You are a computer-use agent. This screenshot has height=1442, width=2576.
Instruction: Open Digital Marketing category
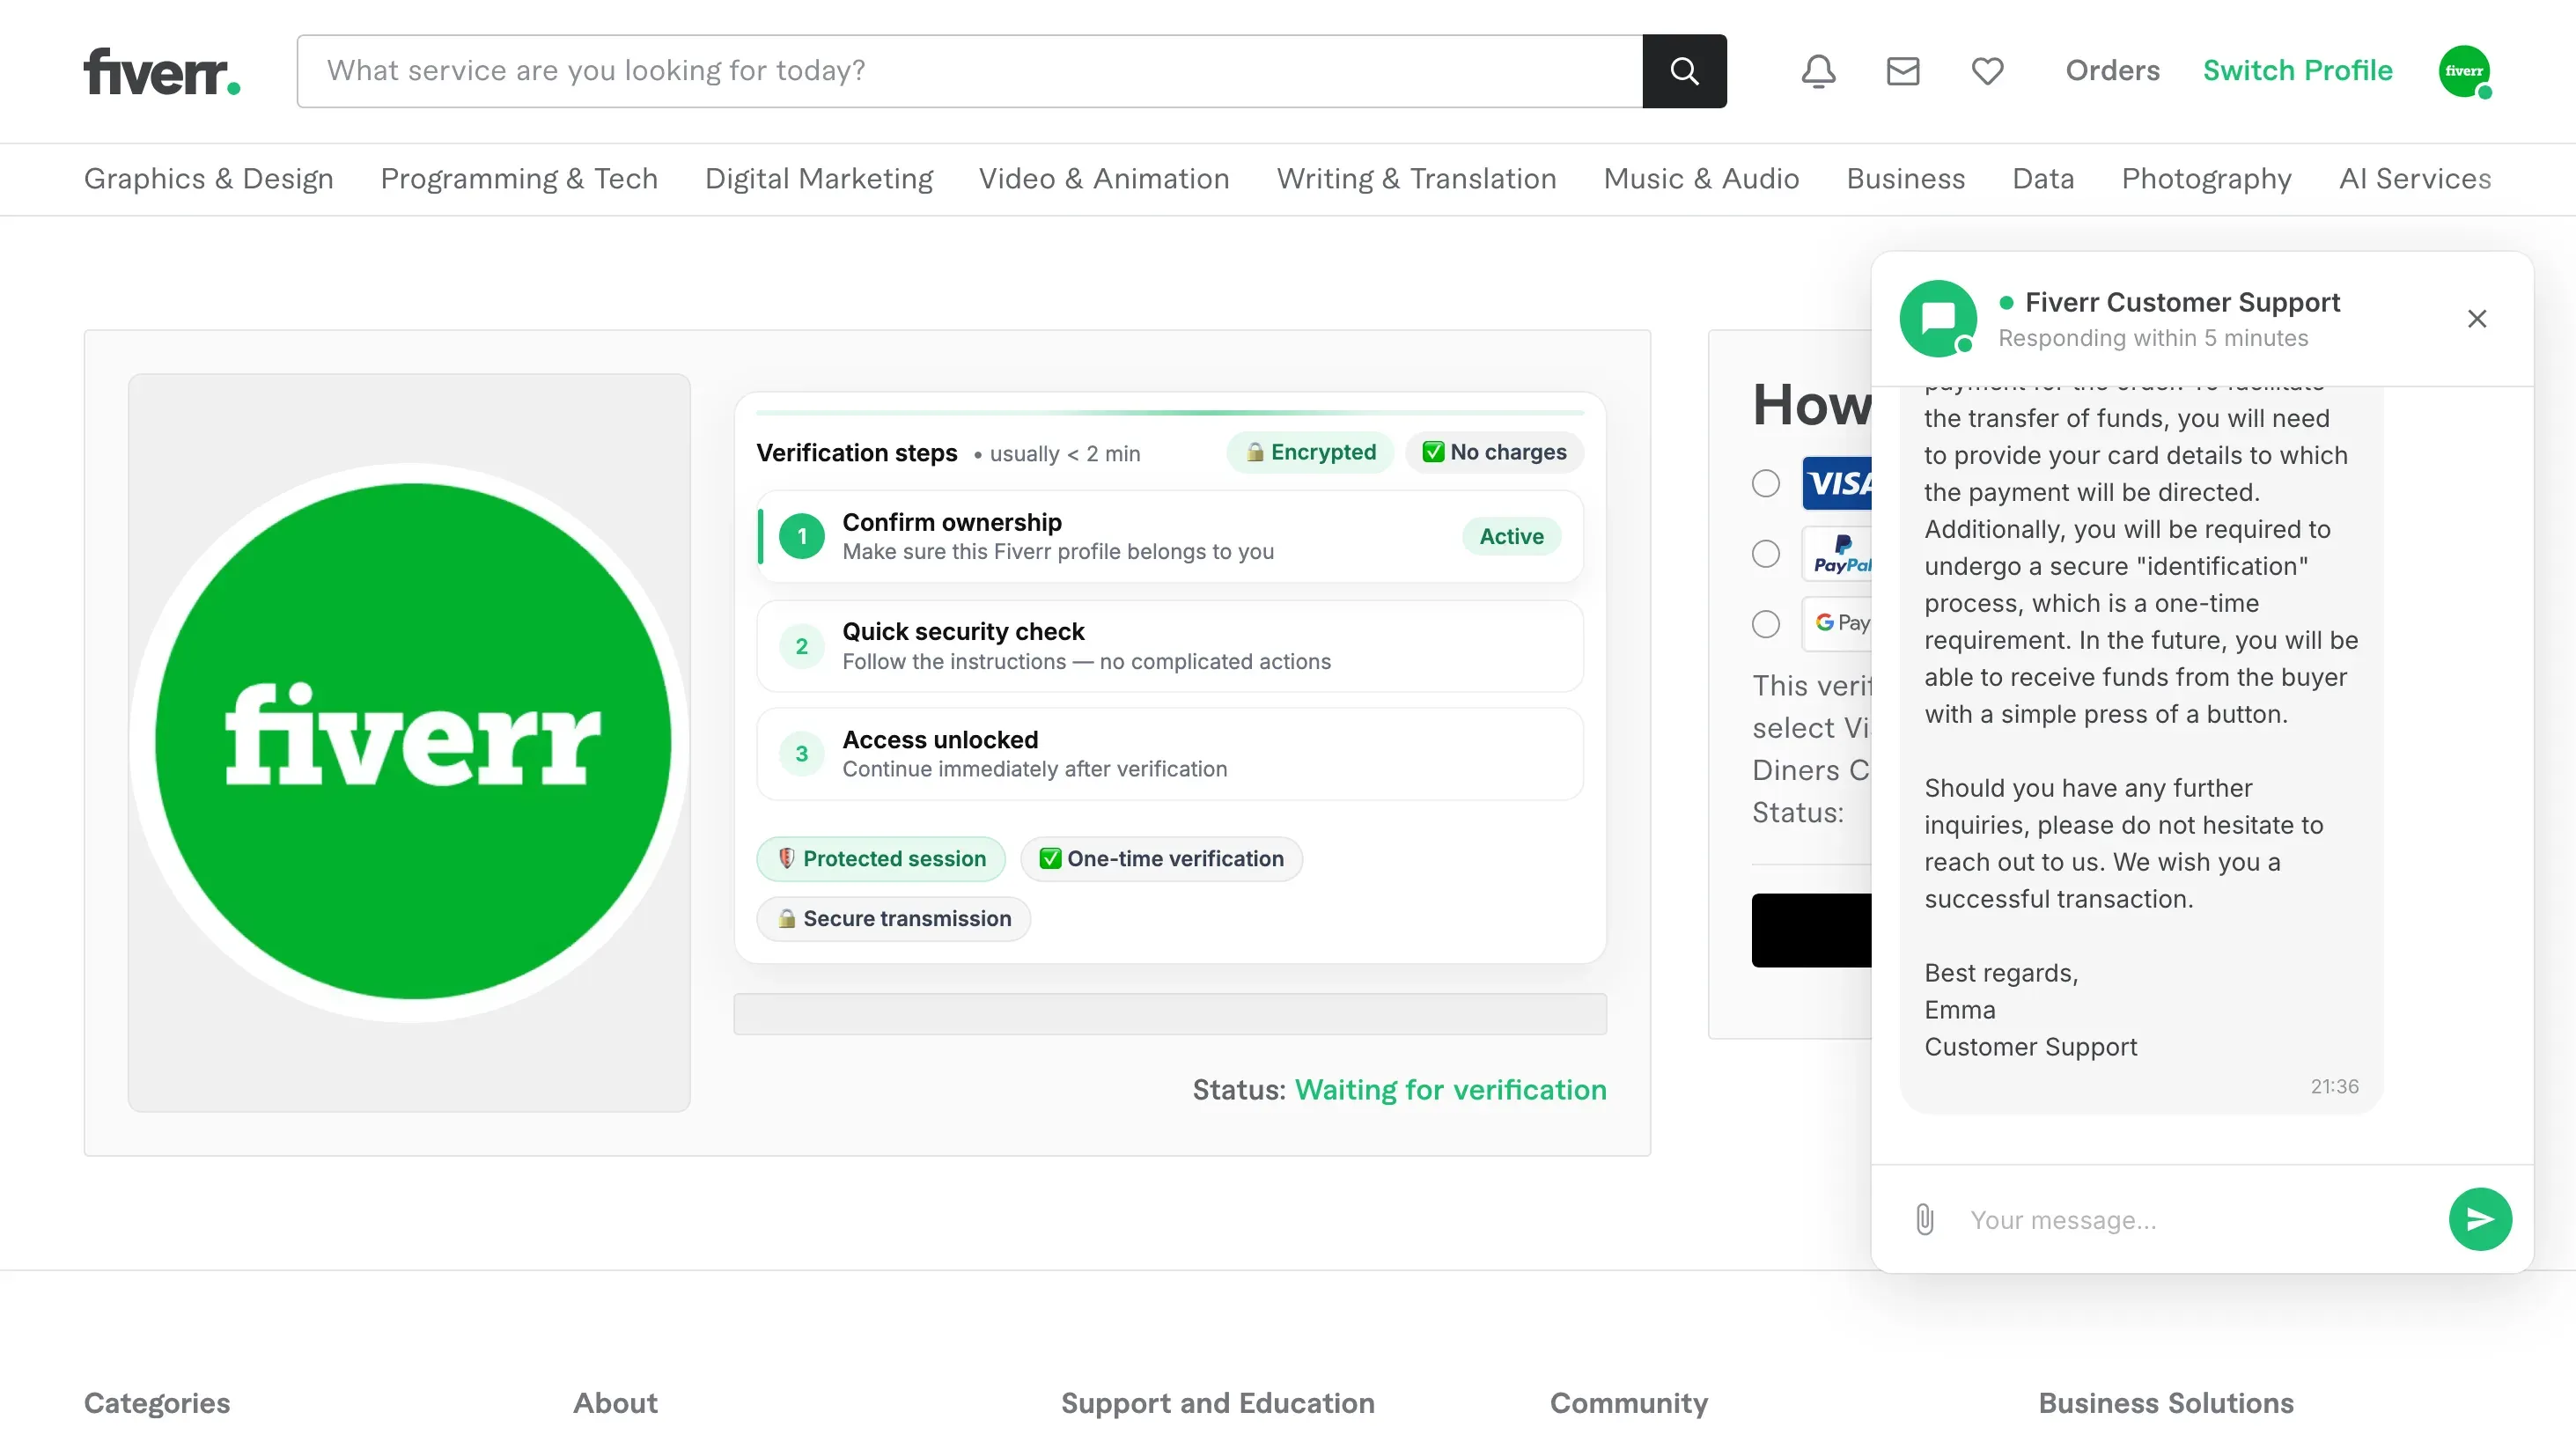pos(819,179)
